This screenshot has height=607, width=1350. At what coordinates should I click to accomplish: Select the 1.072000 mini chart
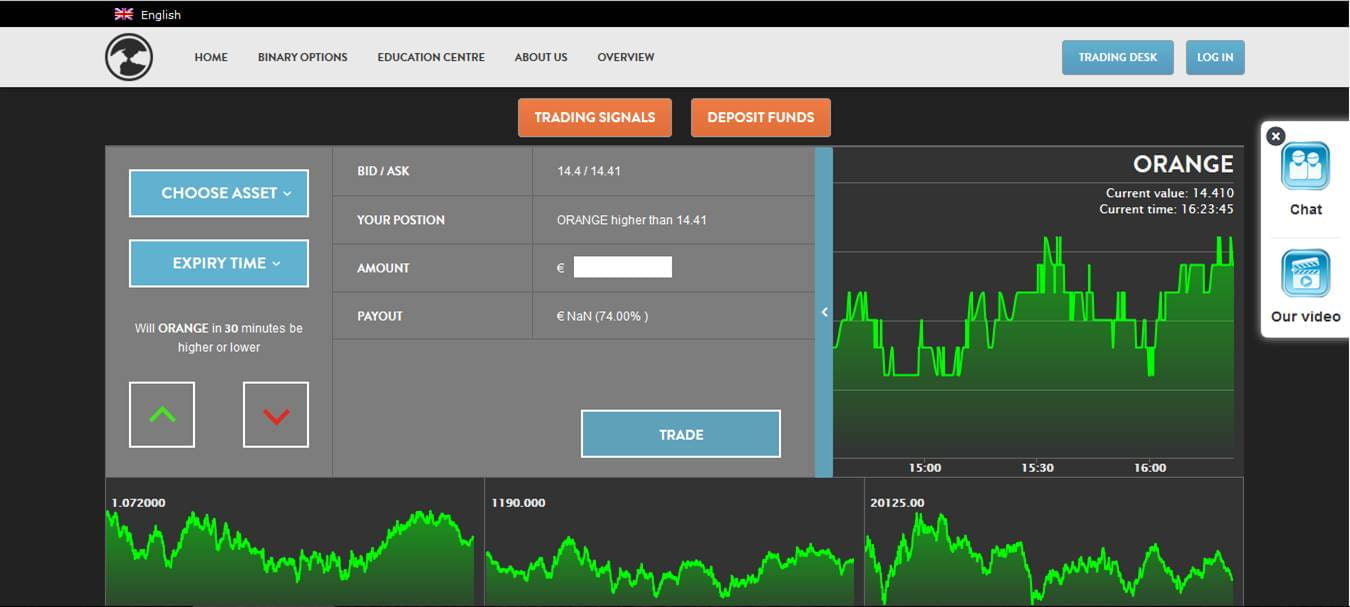tap(294, 541)
